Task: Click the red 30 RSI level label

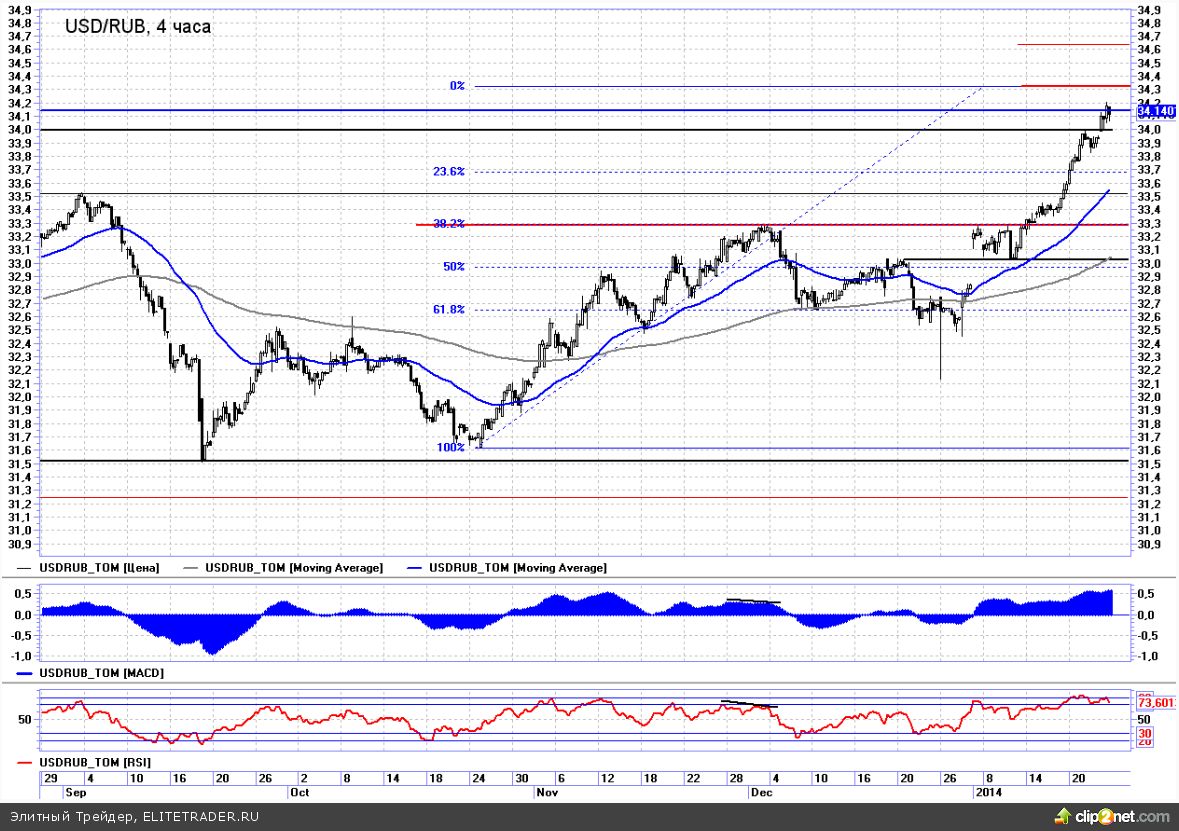Action: pyautogui.click(x=1145, y=732)
